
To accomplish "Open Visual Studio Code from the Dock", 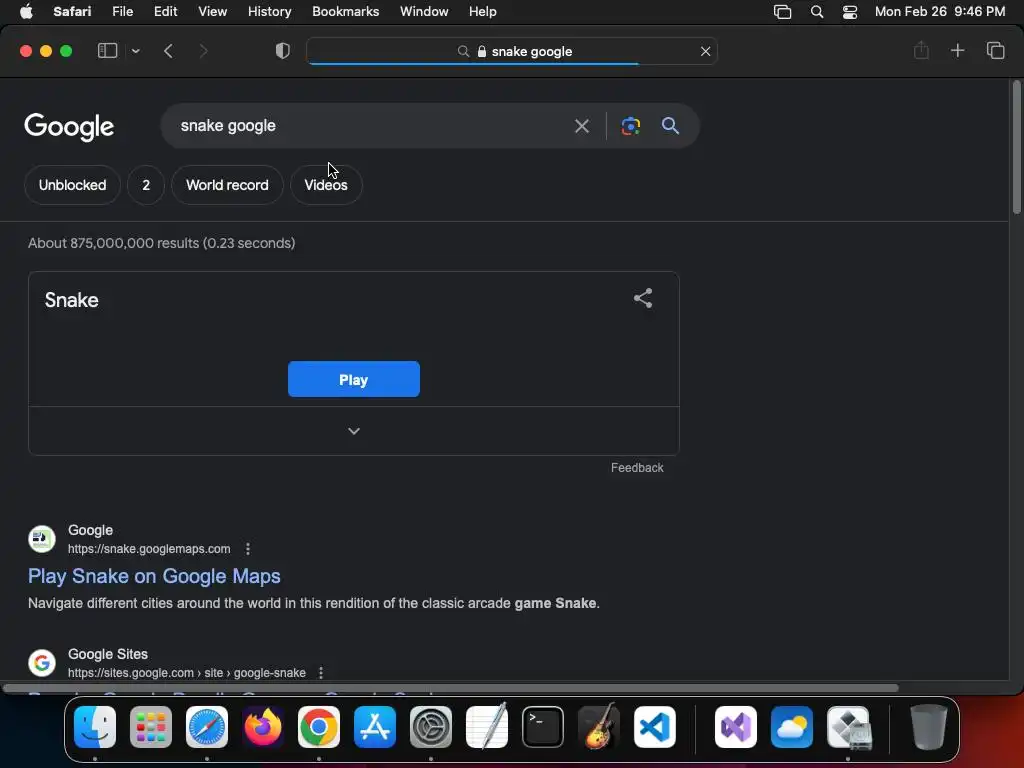I will tap(654, 727).
